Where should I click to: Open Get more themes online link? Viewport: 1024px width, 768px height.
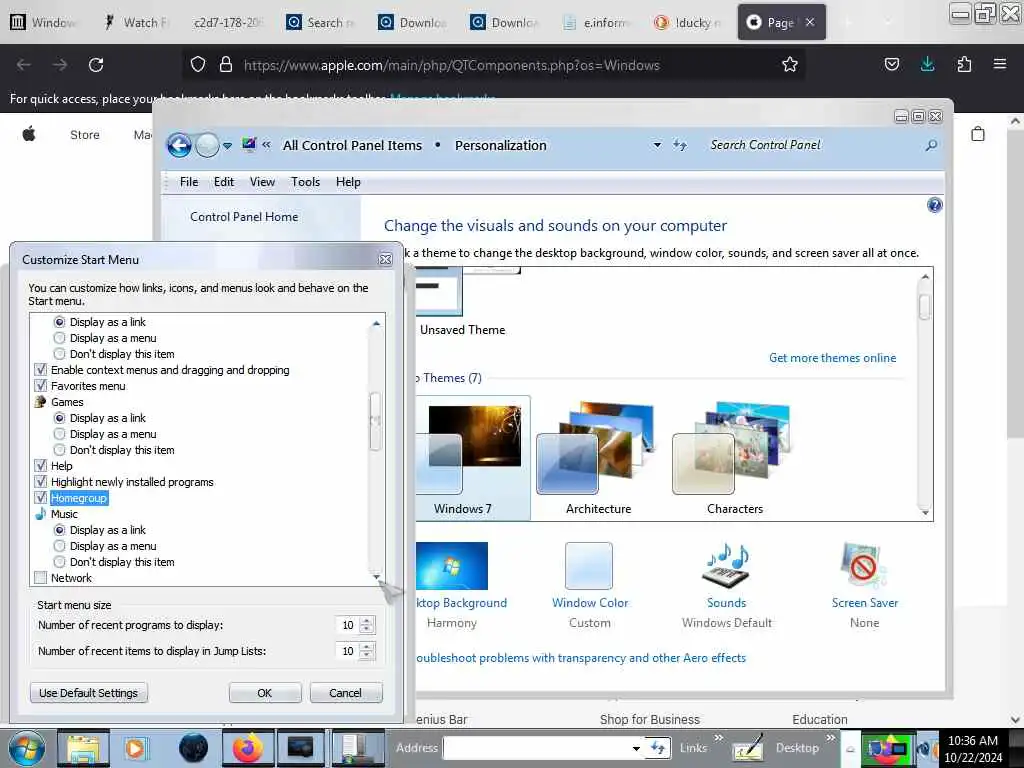832,358
